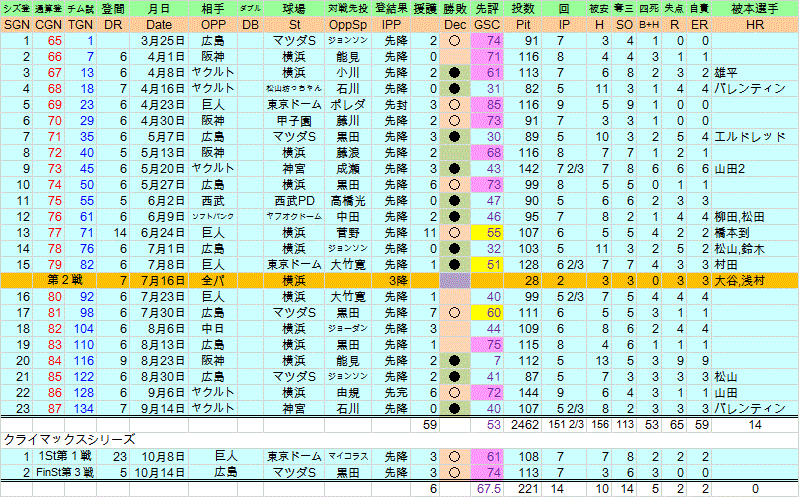
Task: Click opposing starter 由規
Action: 348,393
